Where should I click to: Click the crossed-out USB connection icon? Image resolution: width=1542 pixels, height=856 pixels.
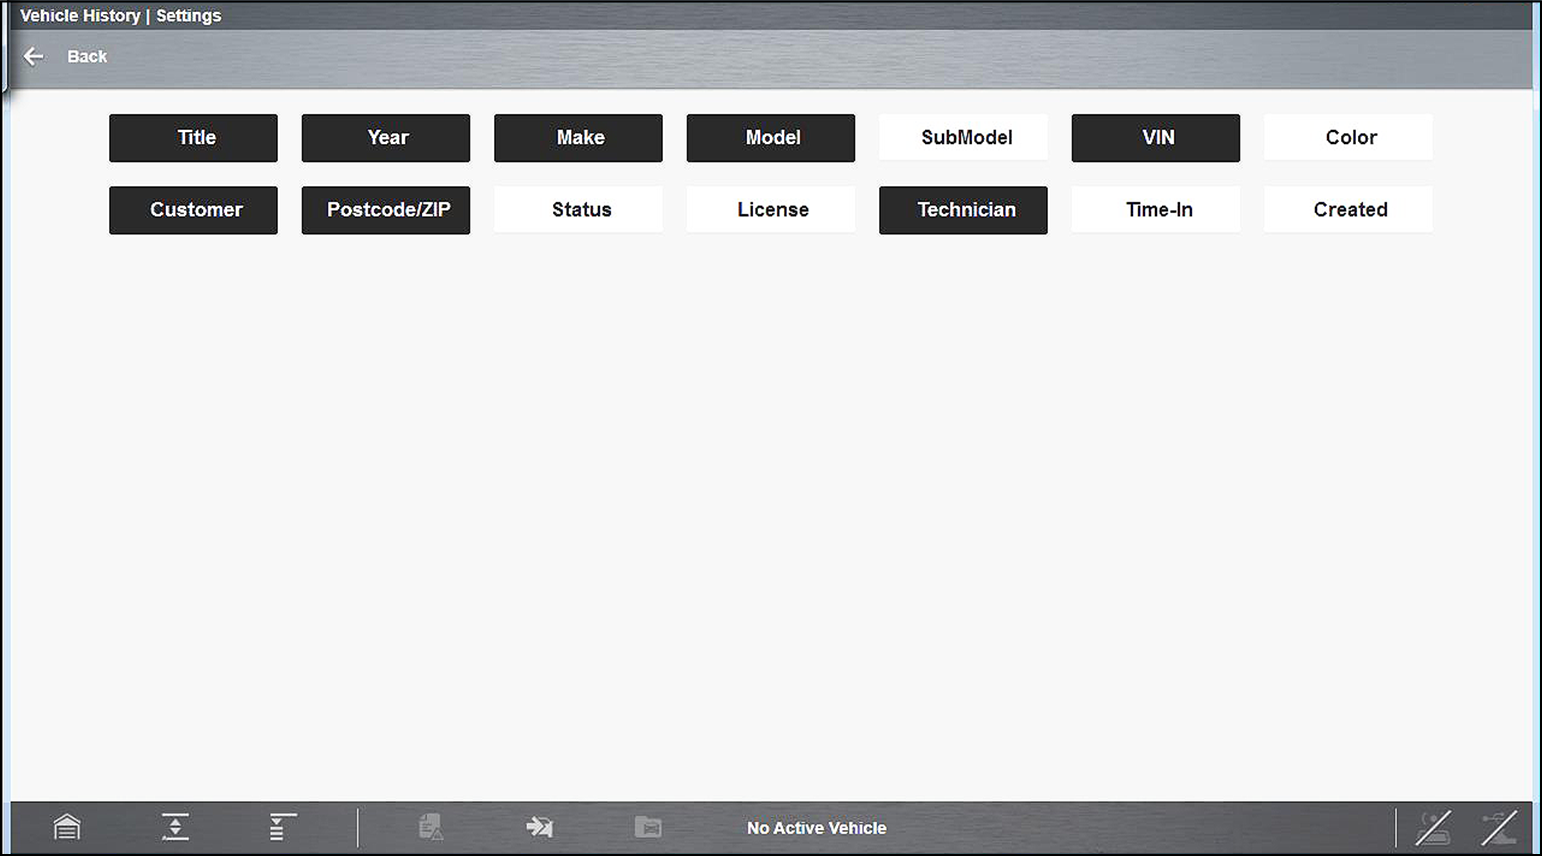(x=1498, y=828)
